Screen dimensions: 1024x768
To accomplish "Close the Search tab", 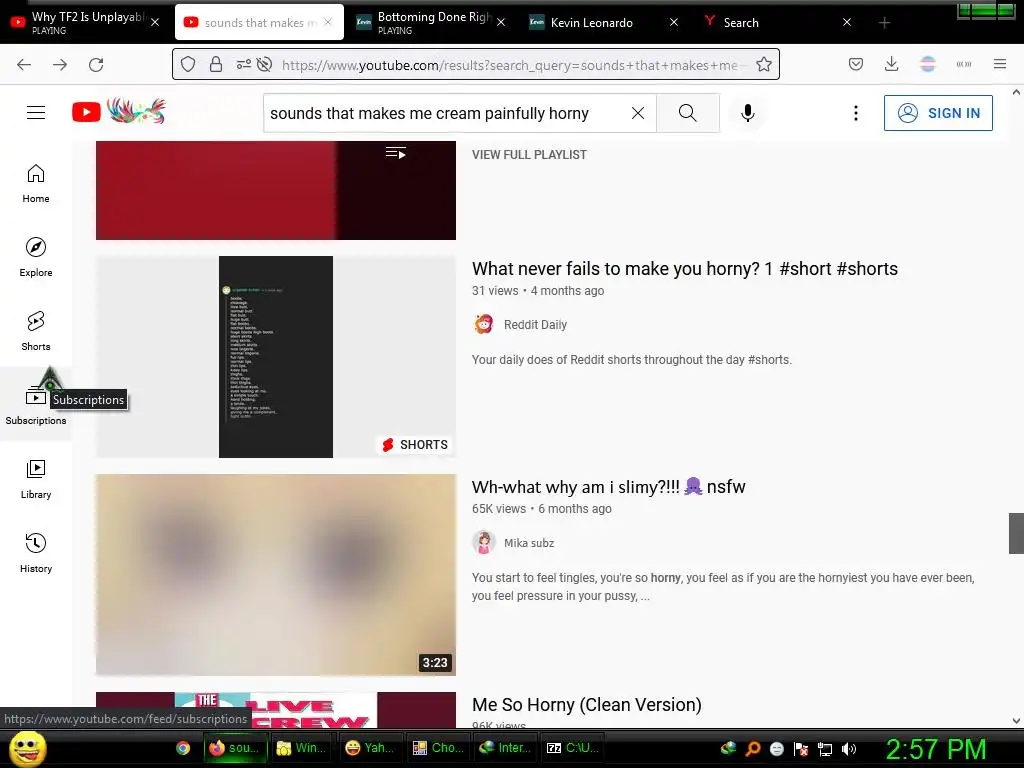I will (x=847, y=22).
